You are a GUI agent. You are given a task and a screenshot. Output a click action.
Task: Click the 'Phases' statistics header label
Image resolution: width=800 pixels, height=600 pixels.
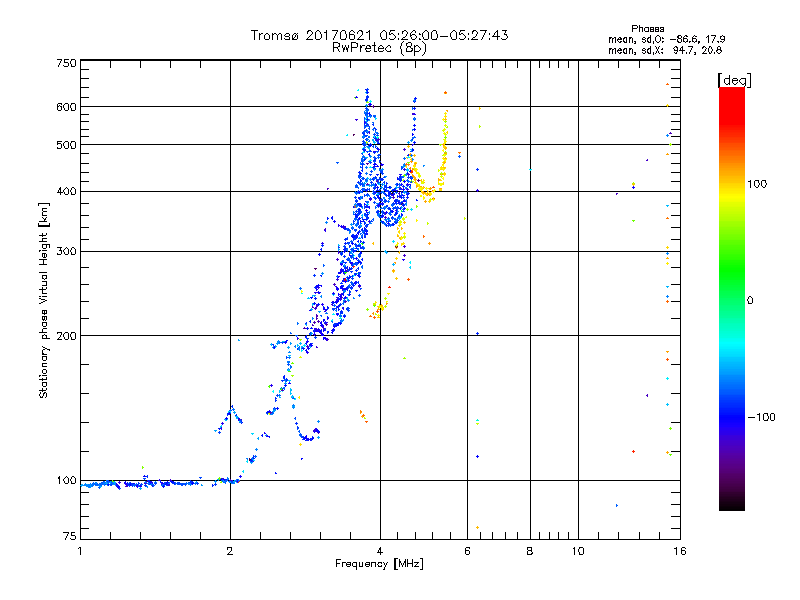[x=647, y=29]
